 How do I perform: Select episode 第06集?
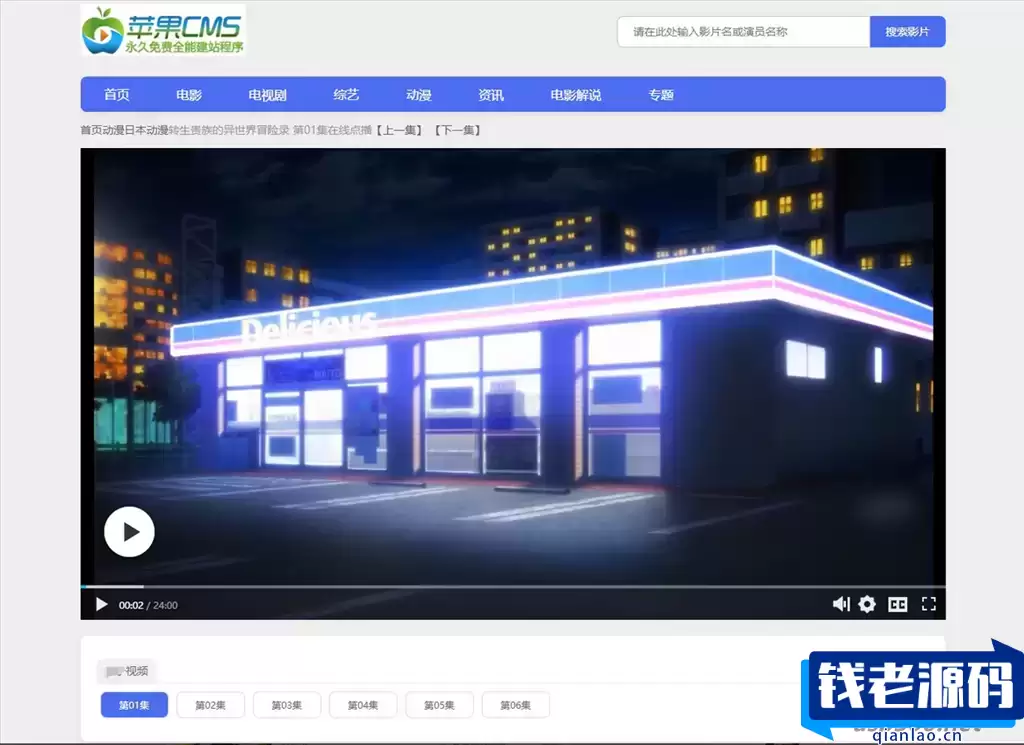pyautogui.click(x=516, y=705)
